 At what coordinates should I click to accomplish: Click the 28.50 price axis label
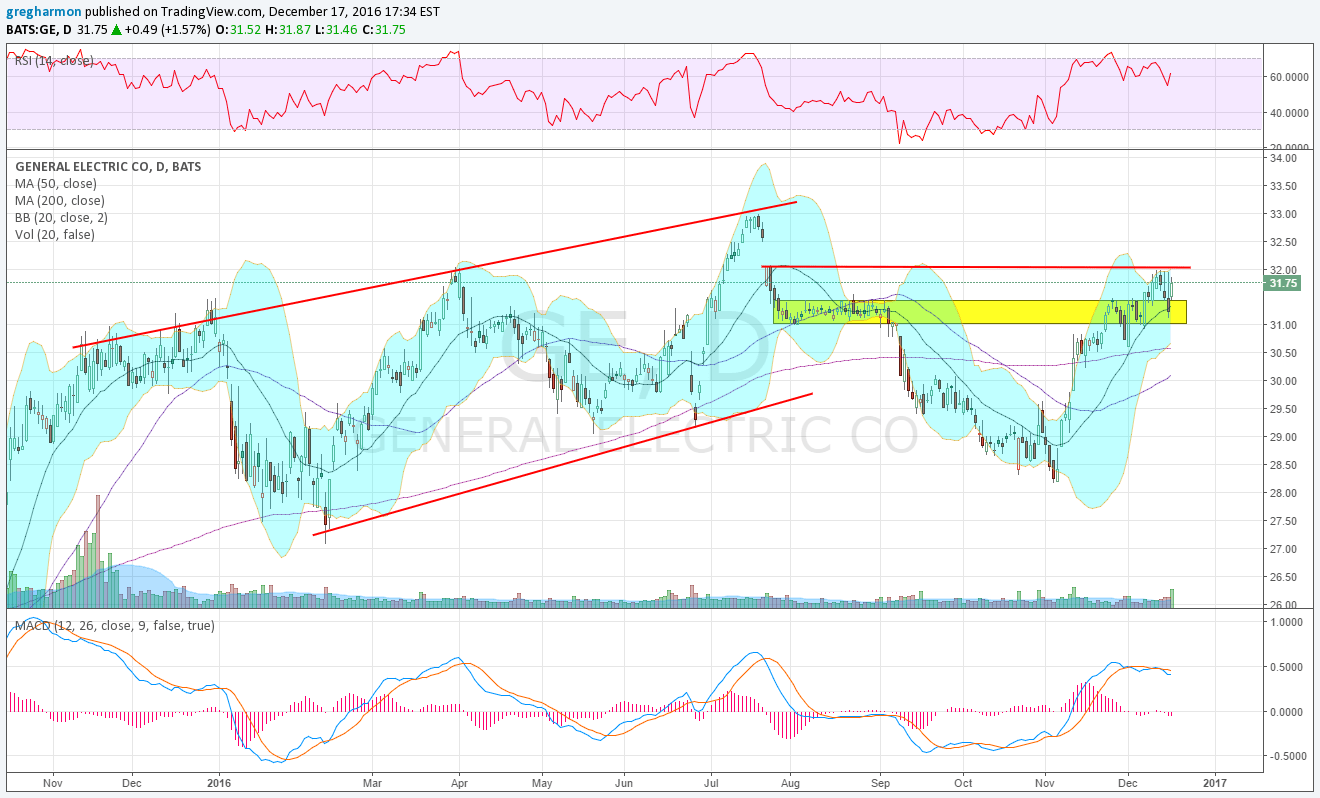click(x=1283, y=465)
